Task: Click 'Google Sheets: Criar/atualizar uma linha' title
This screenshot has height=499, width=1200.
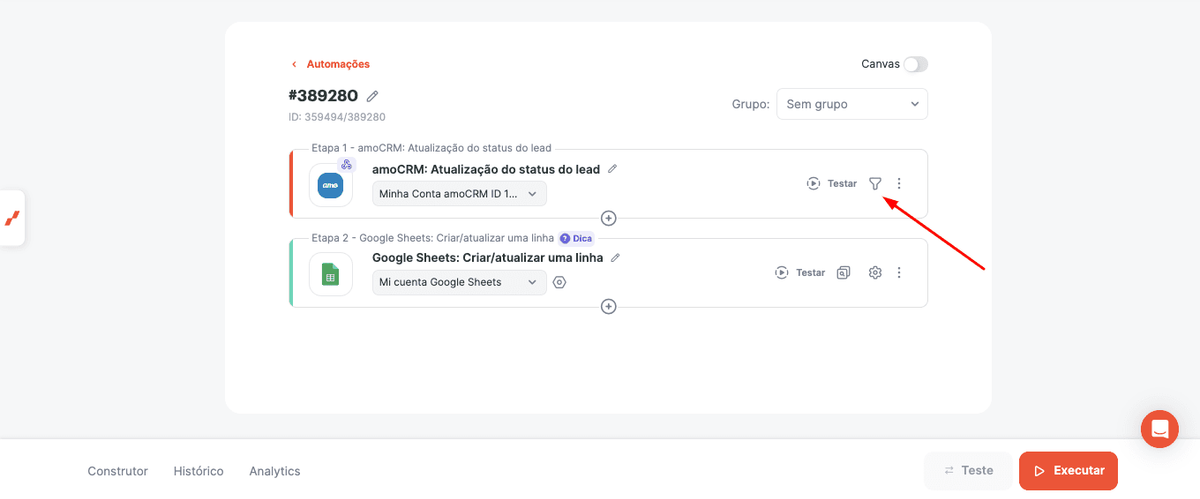Action: (x=487, y=258)
